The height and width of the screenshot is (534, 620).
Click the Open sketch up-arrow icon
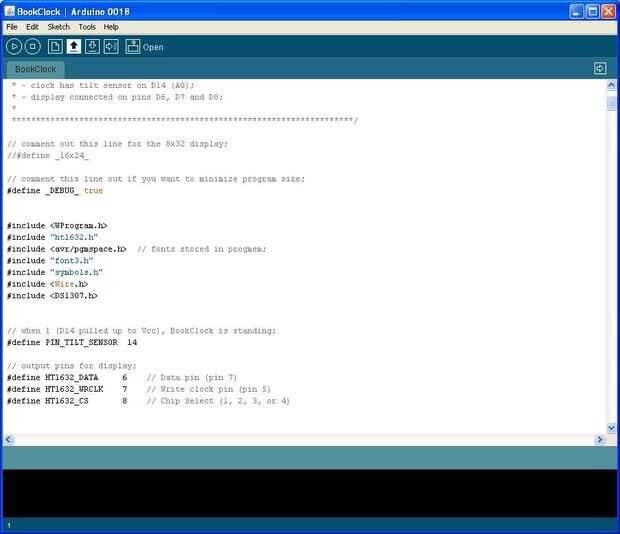pos(74,47)
